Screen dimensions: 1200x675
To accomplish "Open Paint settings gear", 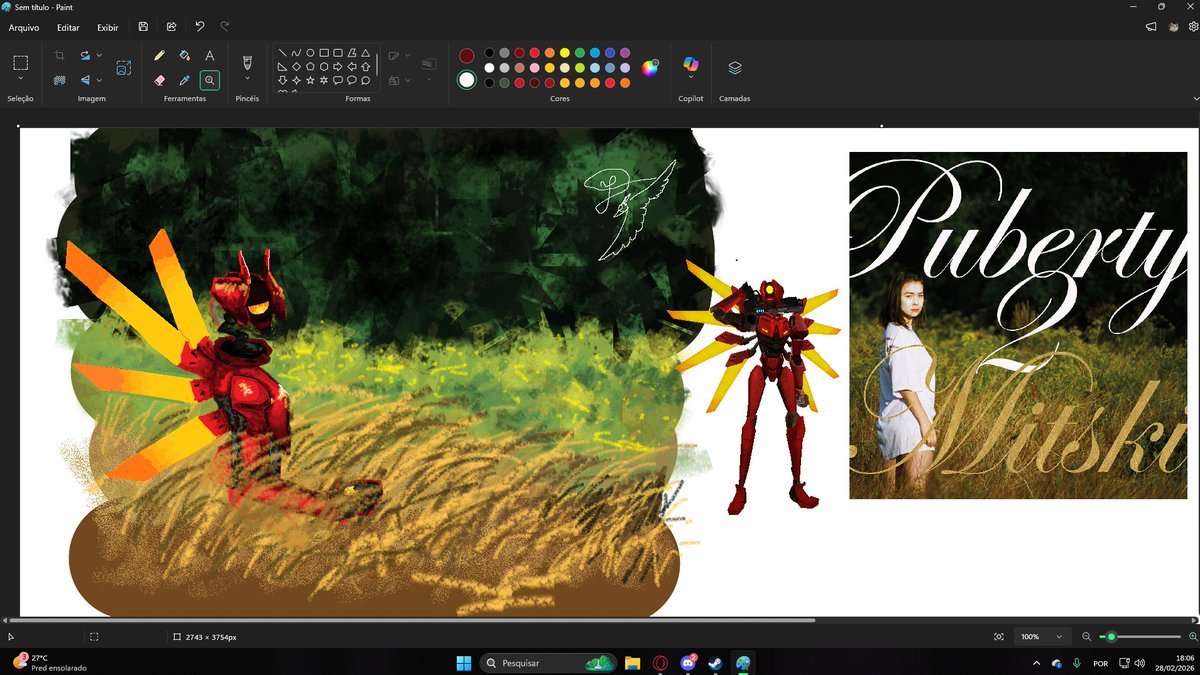I will (1193, 27).
